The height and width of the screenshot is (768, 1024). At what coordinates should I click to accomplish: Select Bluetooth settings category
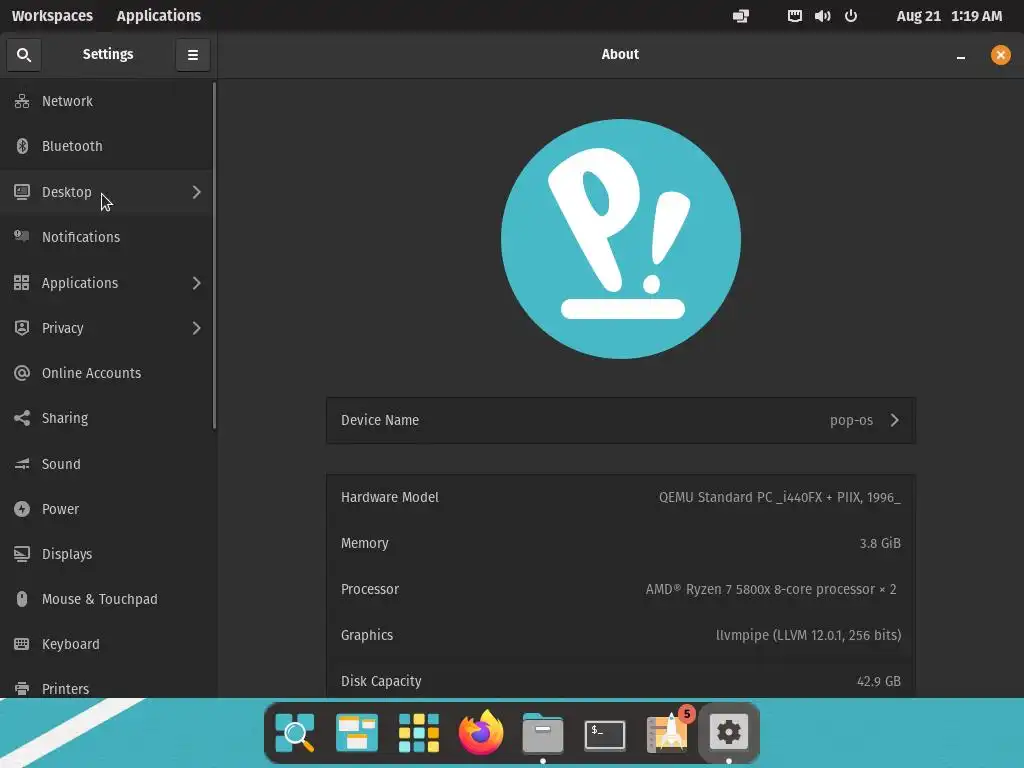coord(106,146)
